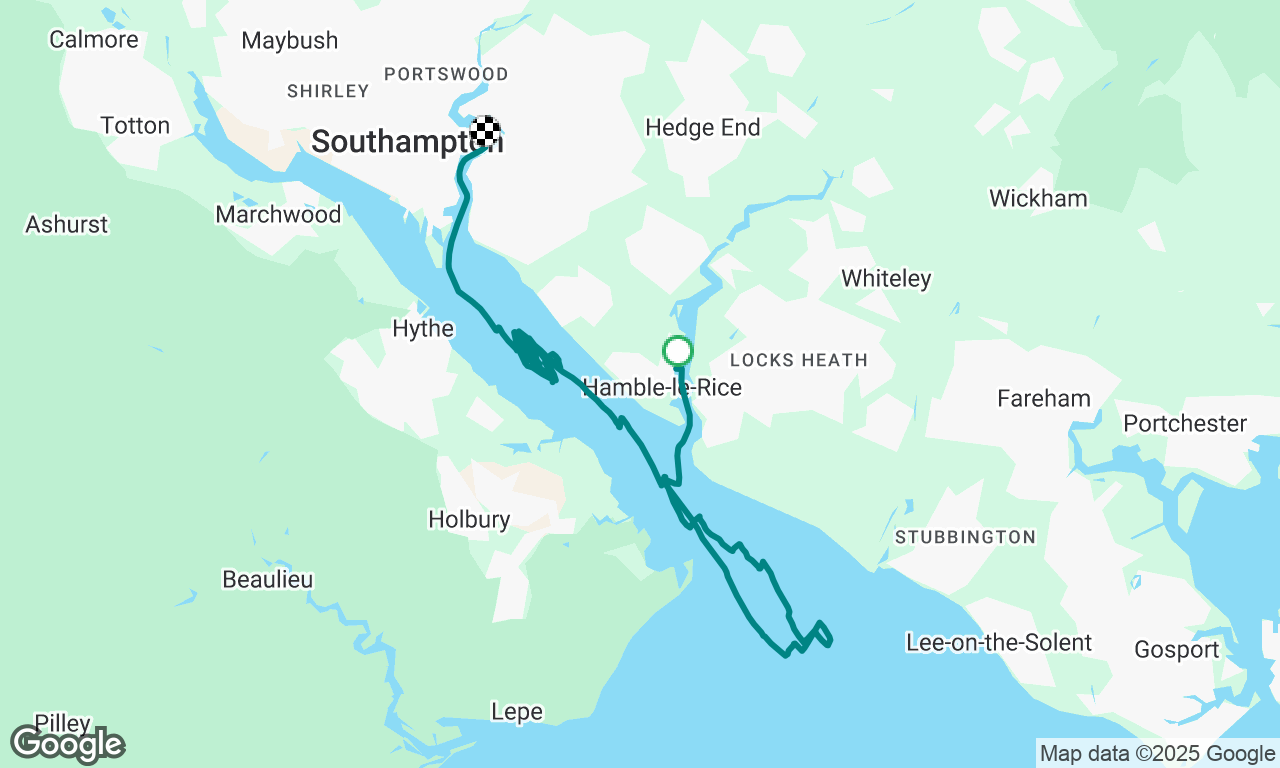The image size is (1280, 768).
Task: Click the green circle start marker
Action: 678,351
